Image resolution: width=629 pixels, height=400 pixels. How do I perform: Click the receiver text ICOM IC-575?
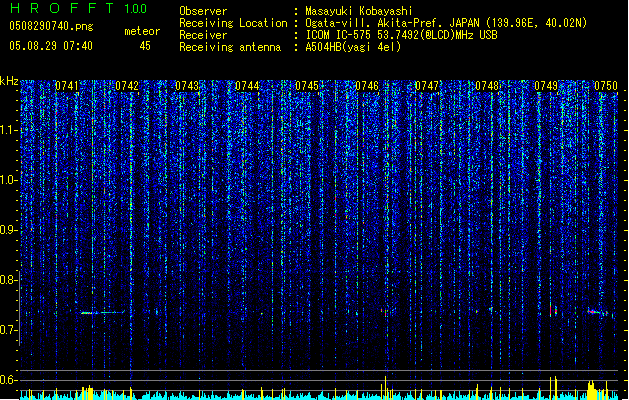(339, 35)
